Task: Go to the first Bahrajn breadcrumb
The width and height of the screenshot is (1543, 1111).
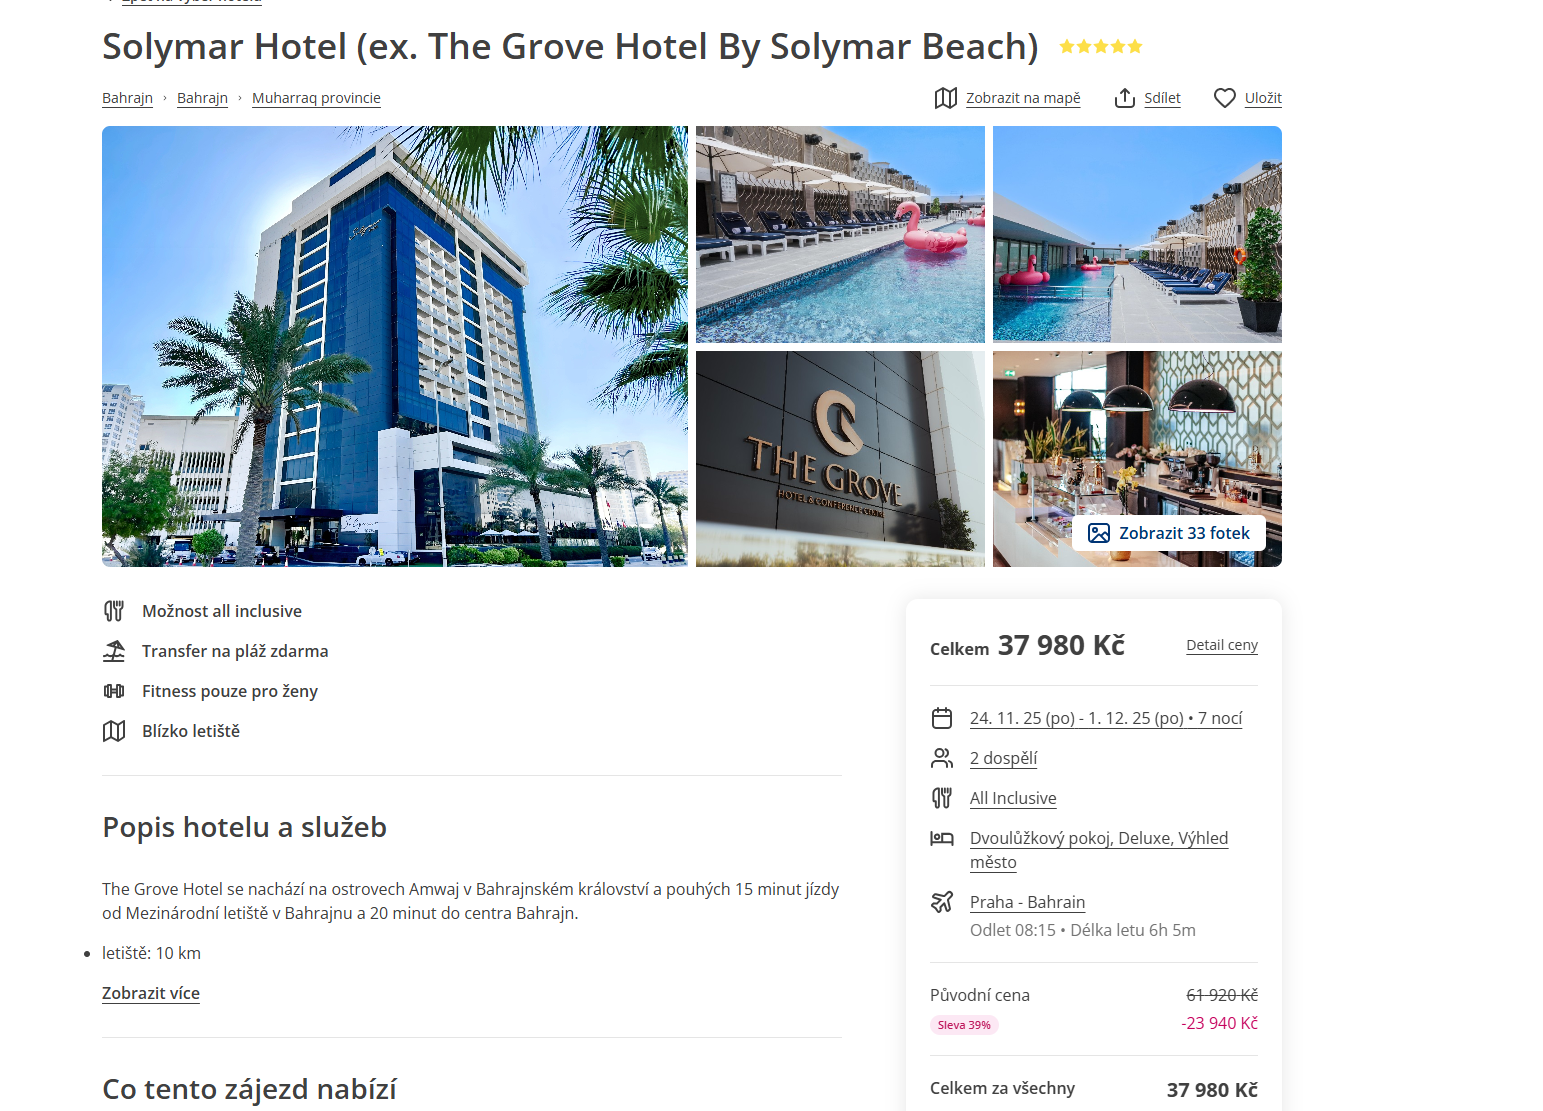Action: click(x=127, y=98)
